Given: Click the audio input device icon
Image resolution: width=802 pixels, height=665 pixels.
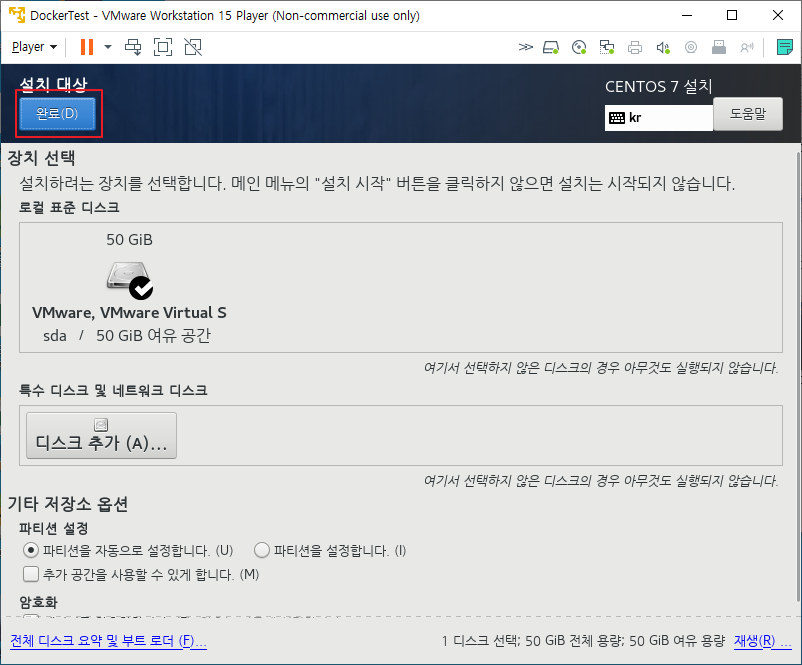Looking at the screenshot, I should point(747,48).
